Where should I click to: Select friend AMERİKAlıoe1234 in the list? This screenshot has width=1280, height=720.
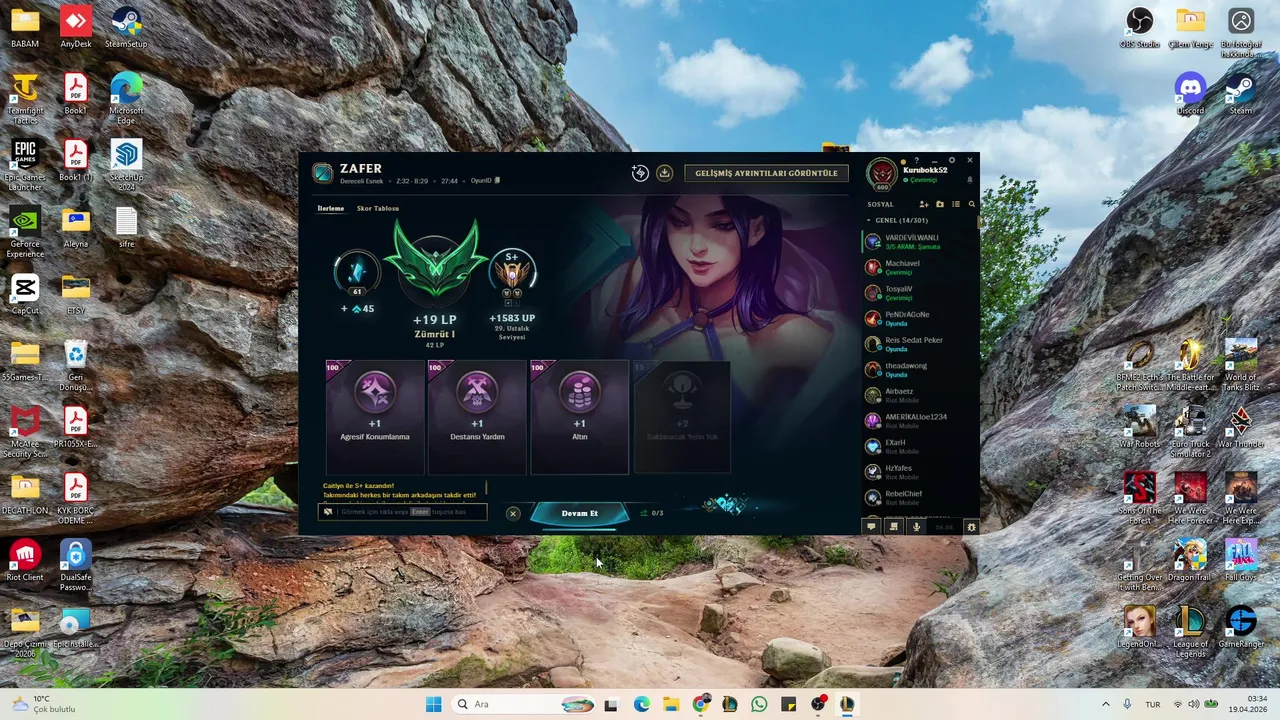920,421
